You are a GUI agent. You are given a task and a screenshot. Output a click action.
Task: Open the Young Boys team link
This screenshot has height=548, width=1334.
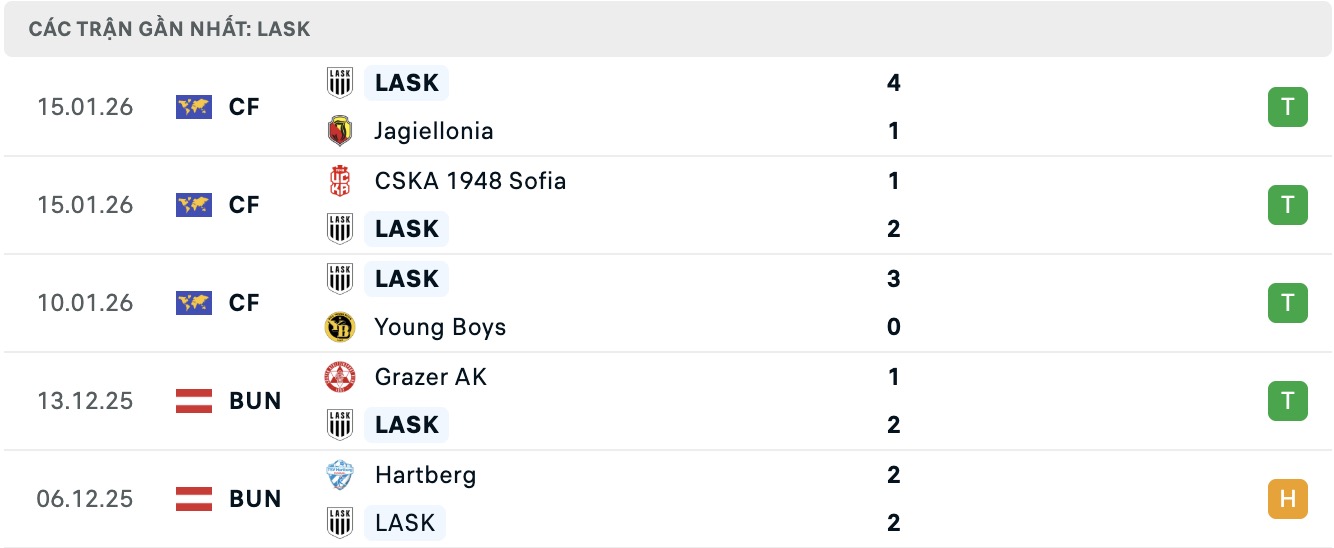pyautogui.click(x=440, y=327)
